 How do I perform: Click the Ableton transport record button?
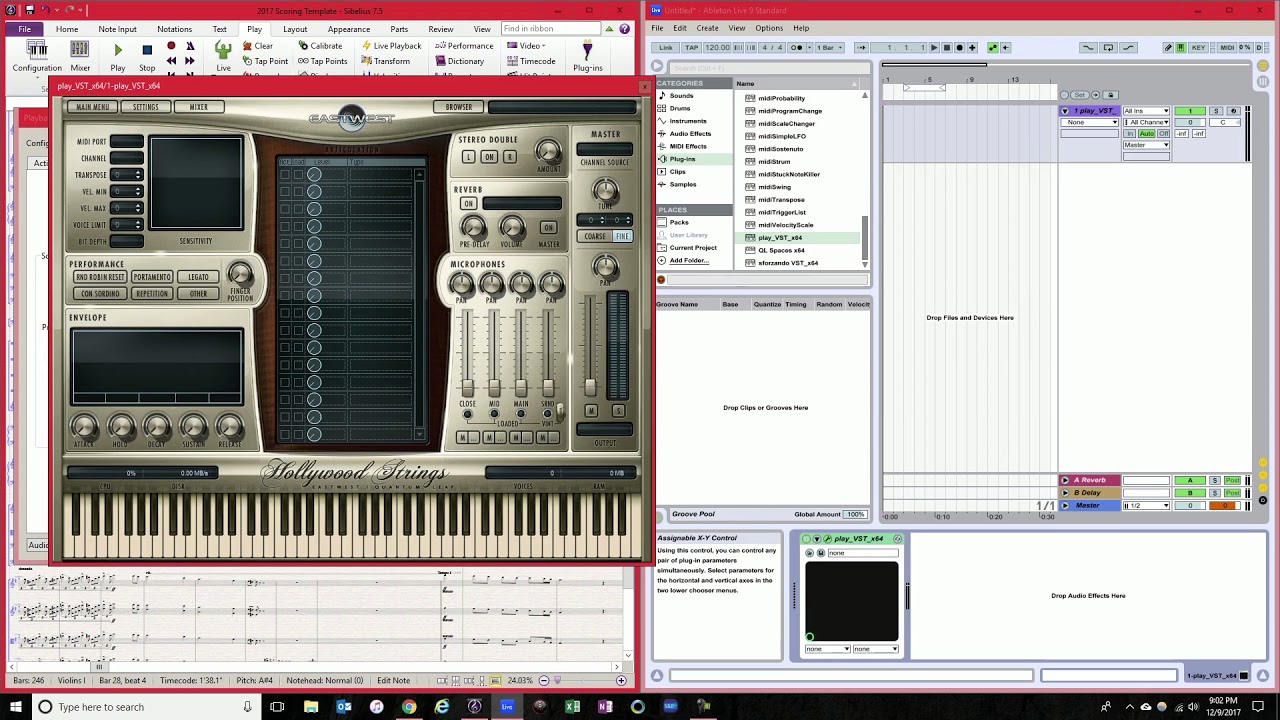(958, 48)
